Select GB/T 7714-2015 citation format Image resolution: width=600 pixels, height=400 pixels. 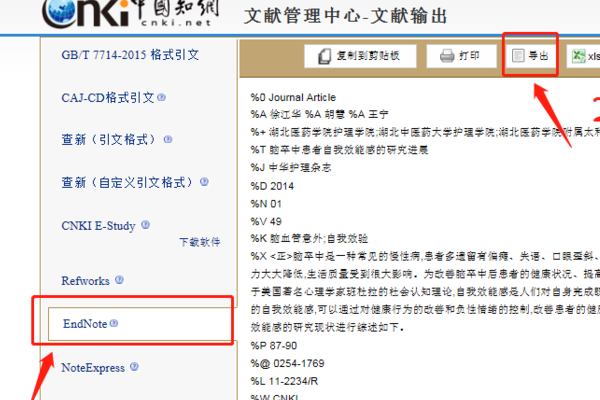pos(130,55)
